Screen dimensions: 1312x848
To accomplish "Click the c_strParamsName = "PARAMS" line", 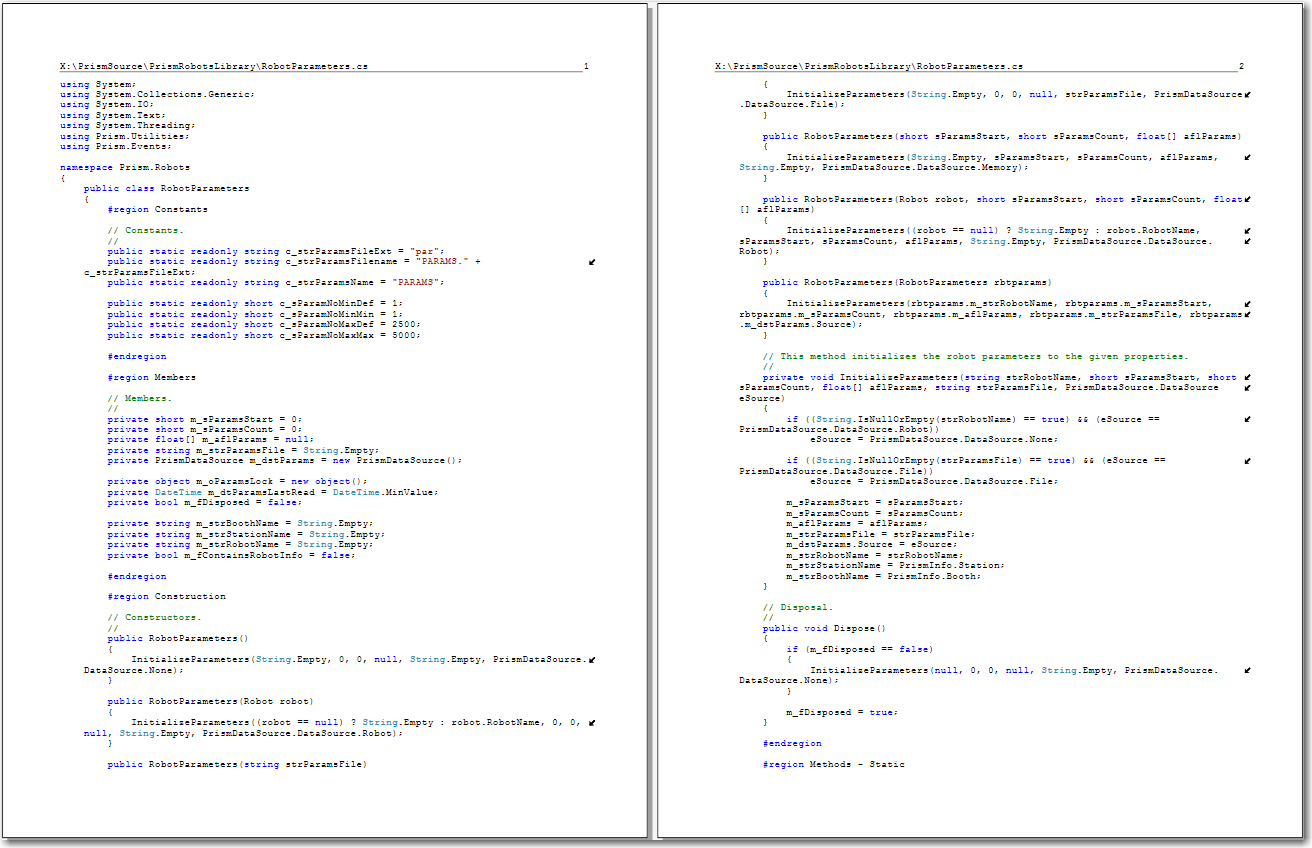I will (x=276, y=282).
